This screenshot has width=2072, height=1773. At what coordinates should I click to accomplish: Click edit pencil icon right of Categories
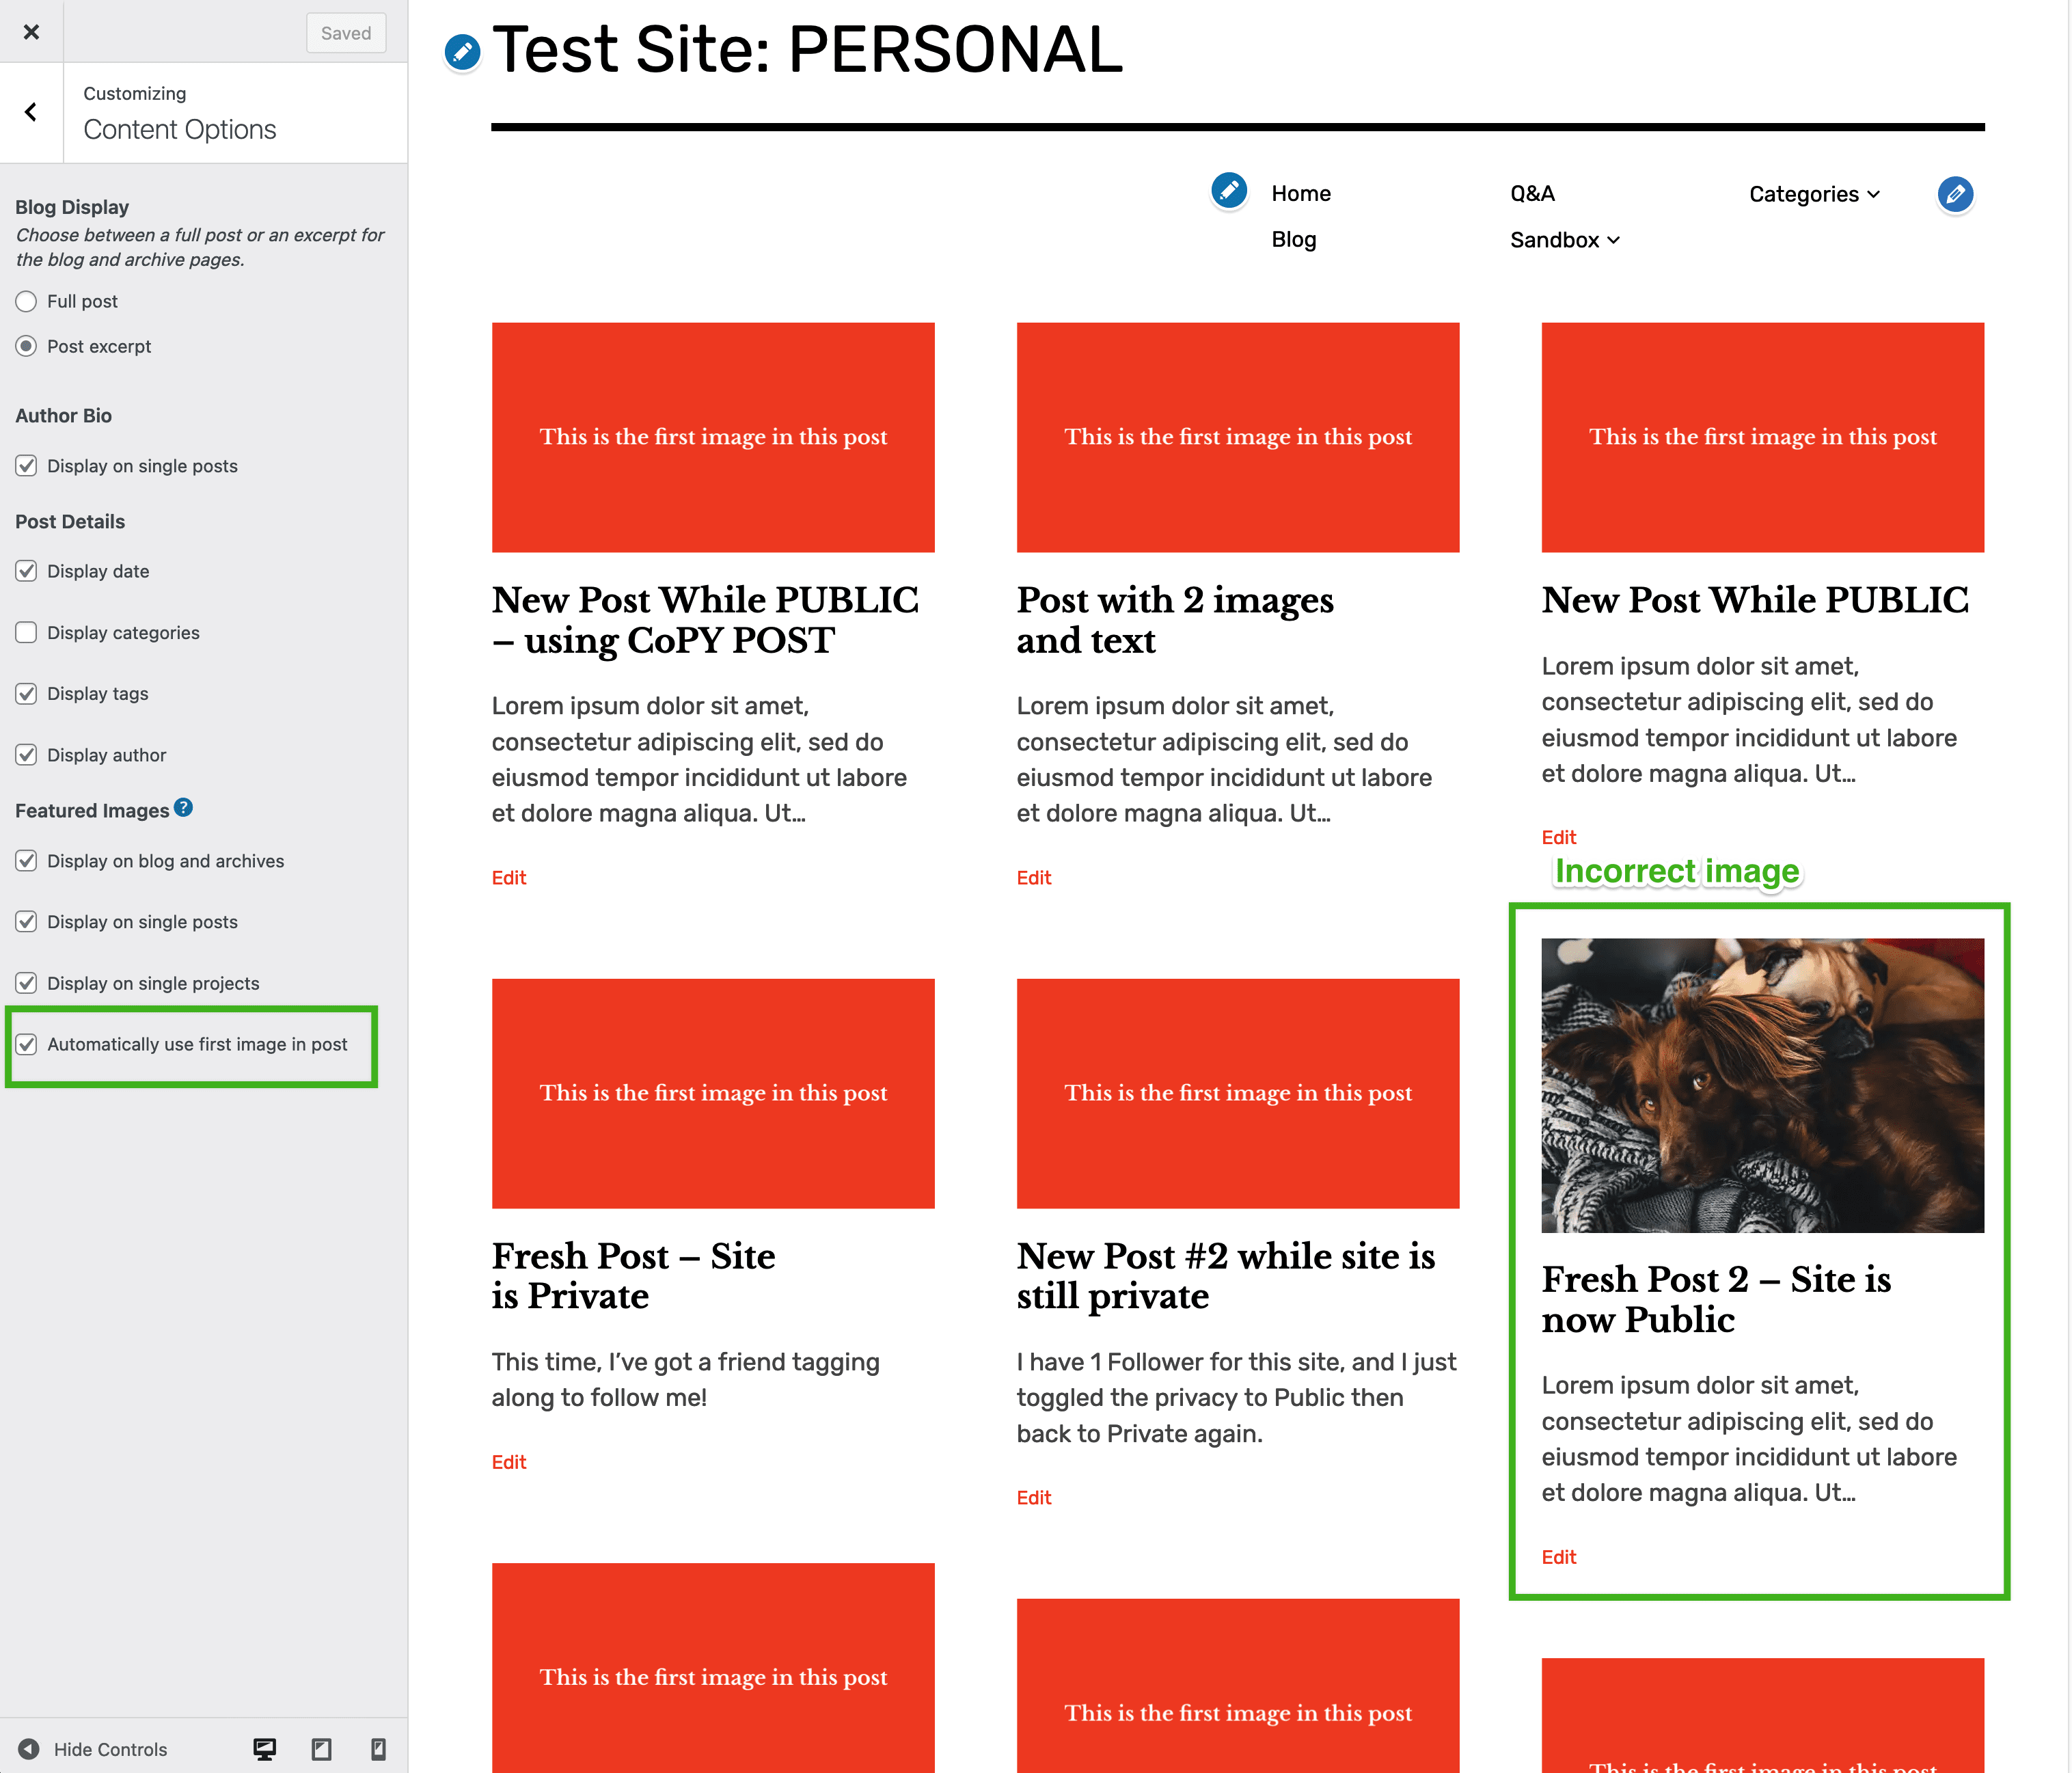1955,194
